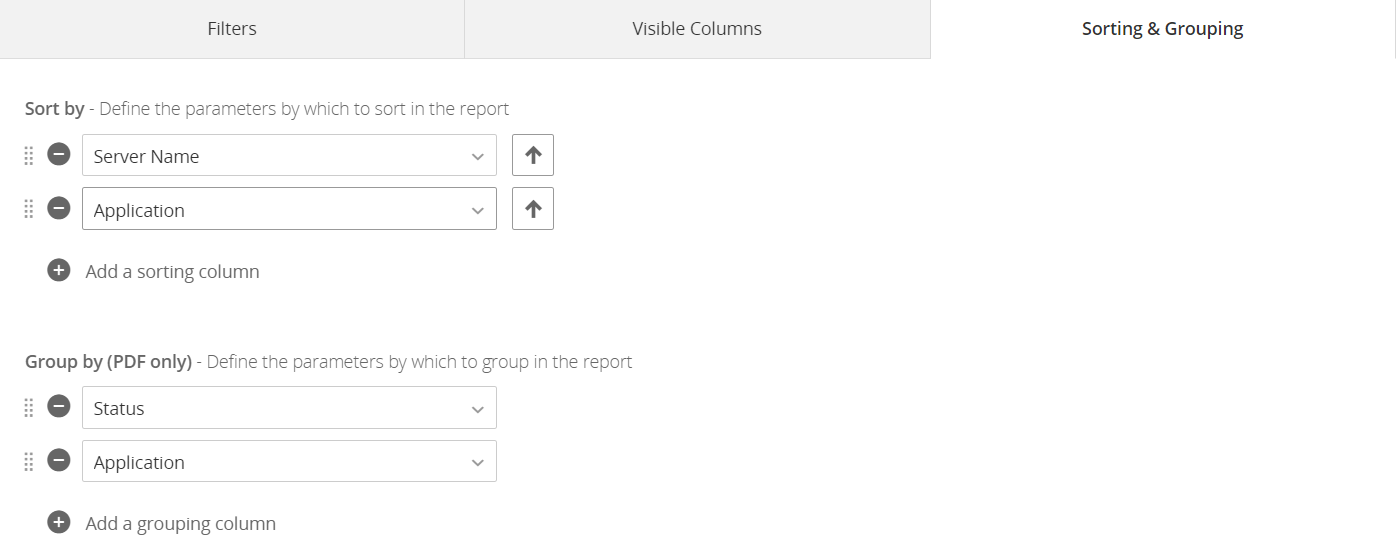
Task: Select the Sorting & Grouping tab
Action: click(1162, 29)
